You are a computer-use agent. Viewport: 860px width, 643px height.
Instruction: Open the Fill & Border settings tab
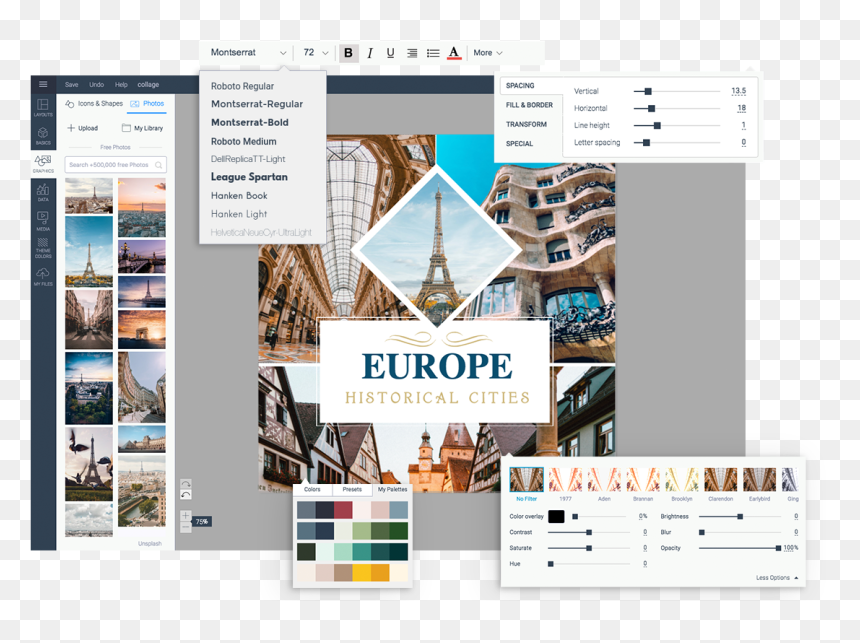(529, 105)
